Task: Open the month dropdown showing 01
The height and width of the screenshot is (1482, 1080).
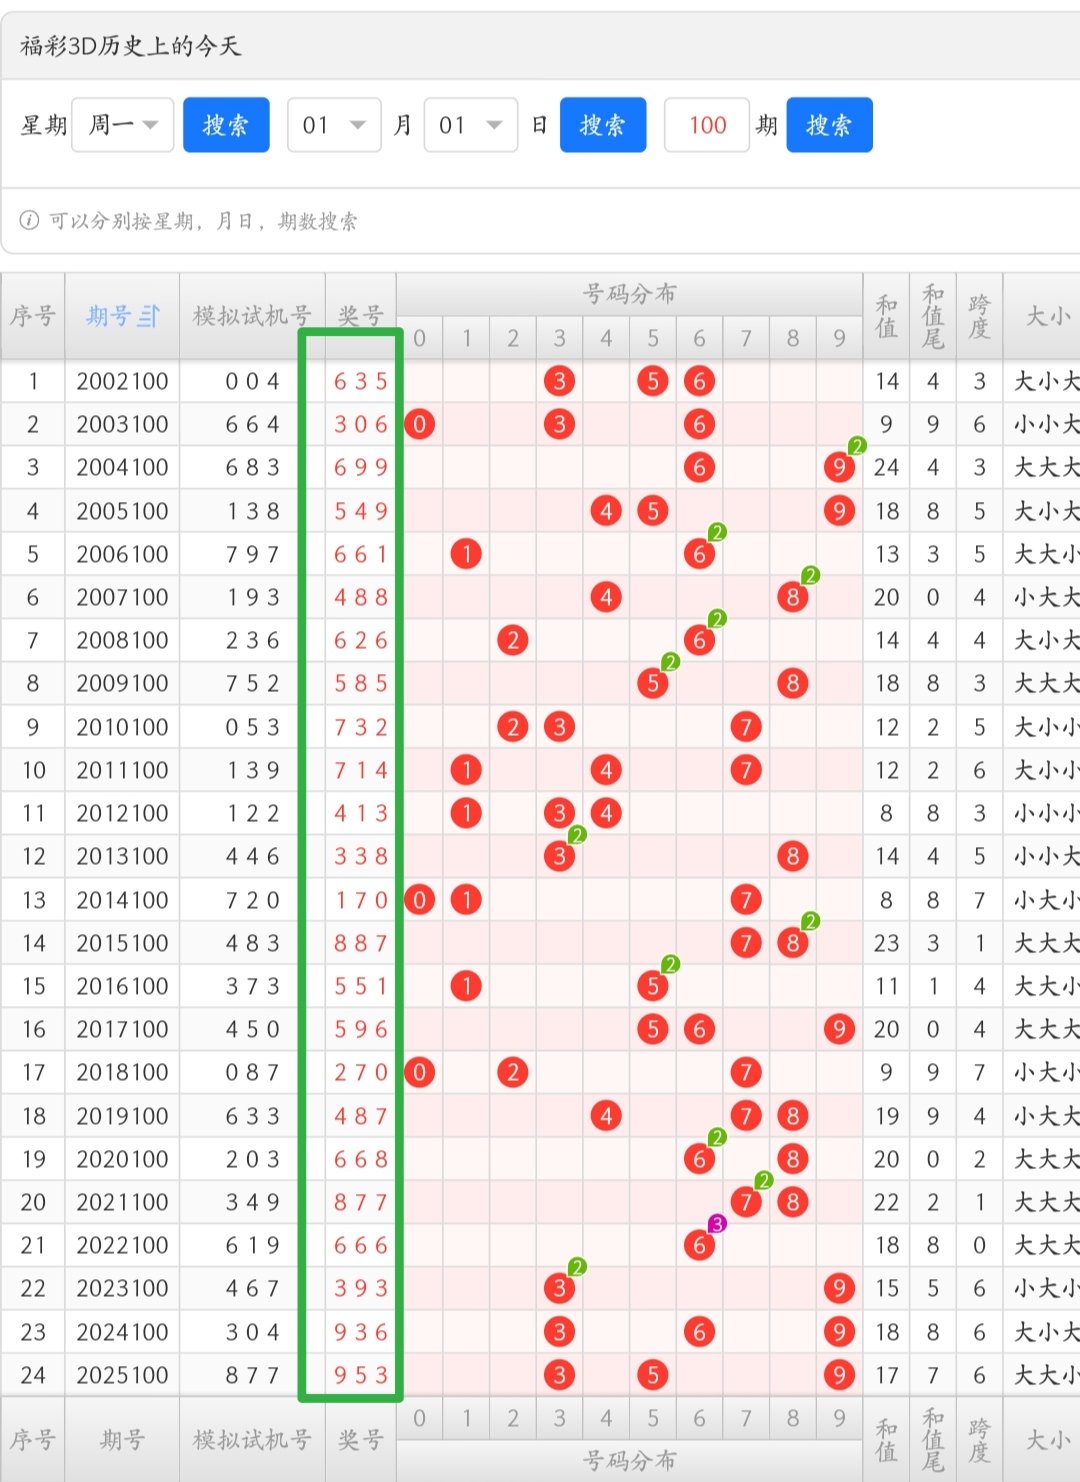Action: pyautogui.click(x=334, y=125)
